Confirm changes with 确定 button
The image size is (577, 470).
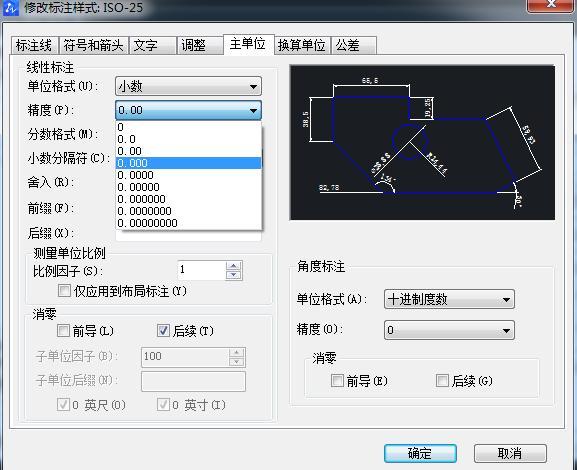420,453
